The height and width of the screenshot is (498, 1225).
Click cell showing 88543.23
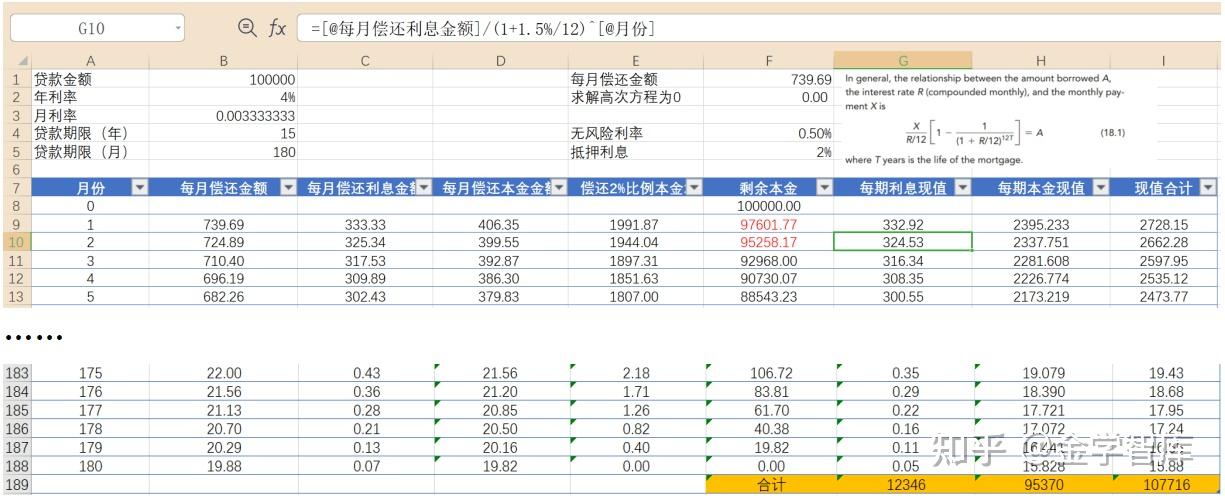768,296
